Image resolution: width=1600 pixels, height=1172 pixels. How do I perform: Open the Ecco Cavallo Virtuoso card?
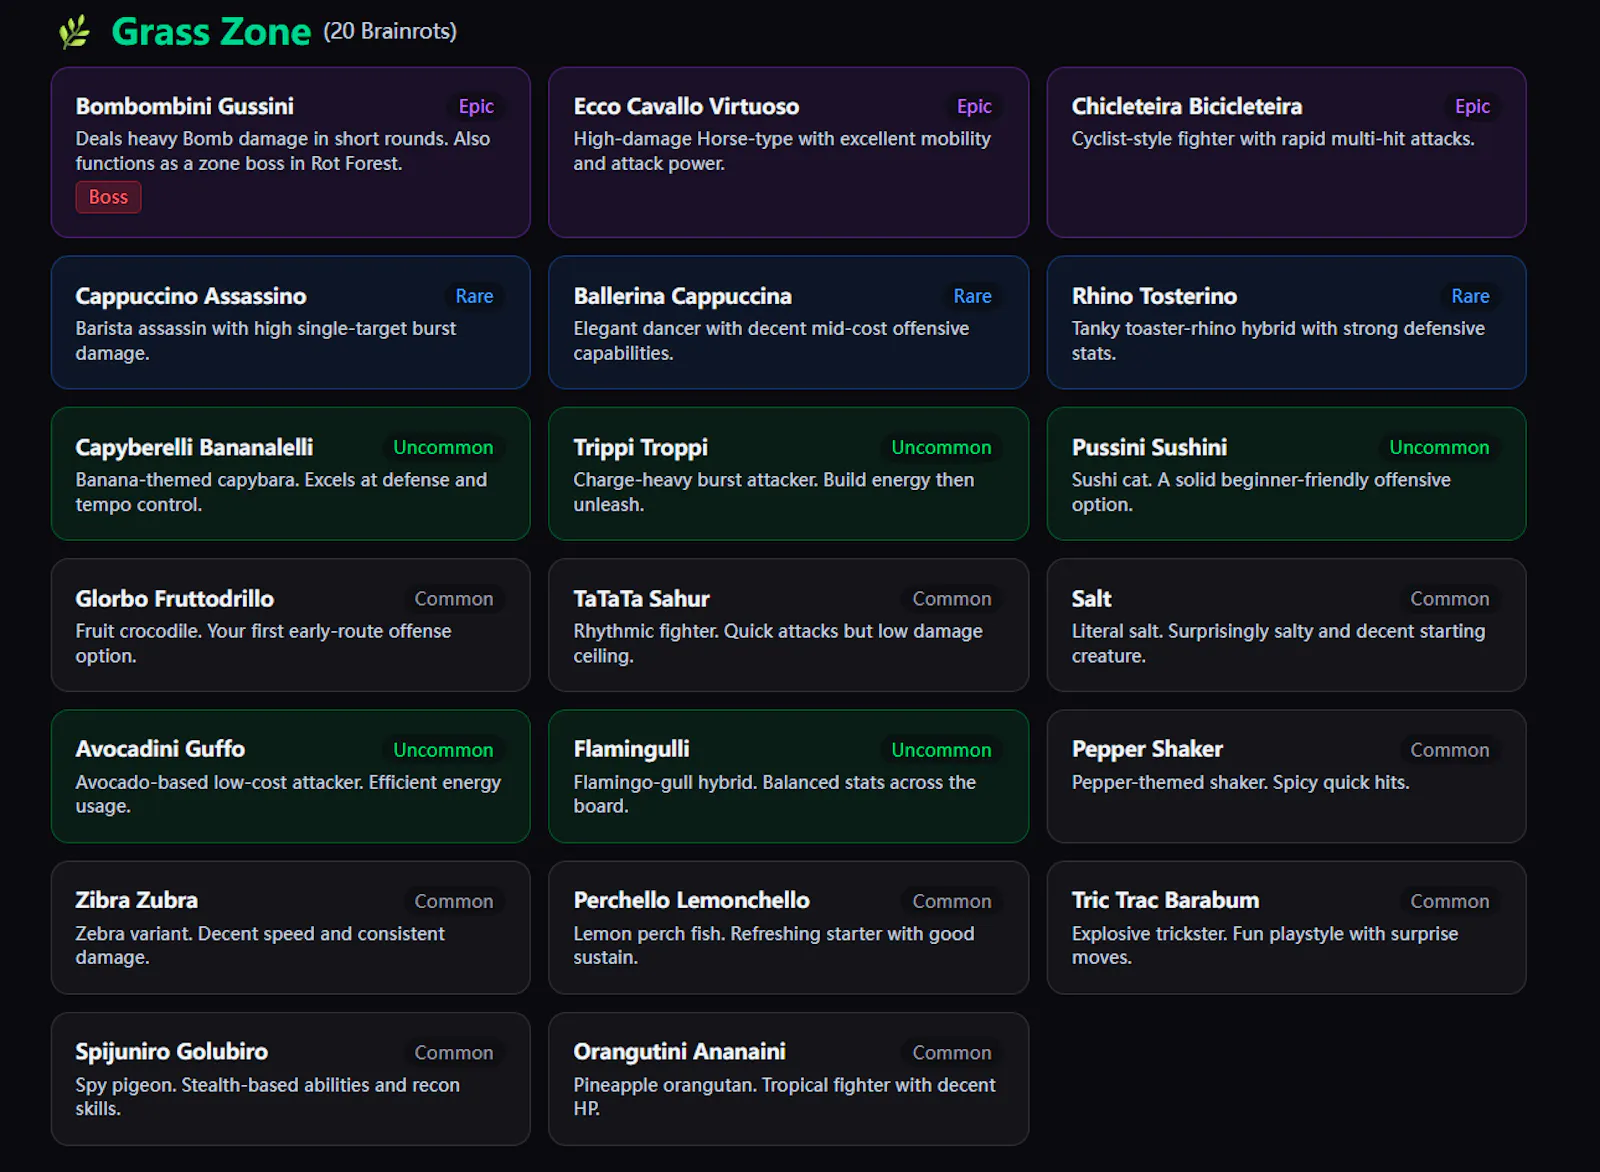point(788,152)
